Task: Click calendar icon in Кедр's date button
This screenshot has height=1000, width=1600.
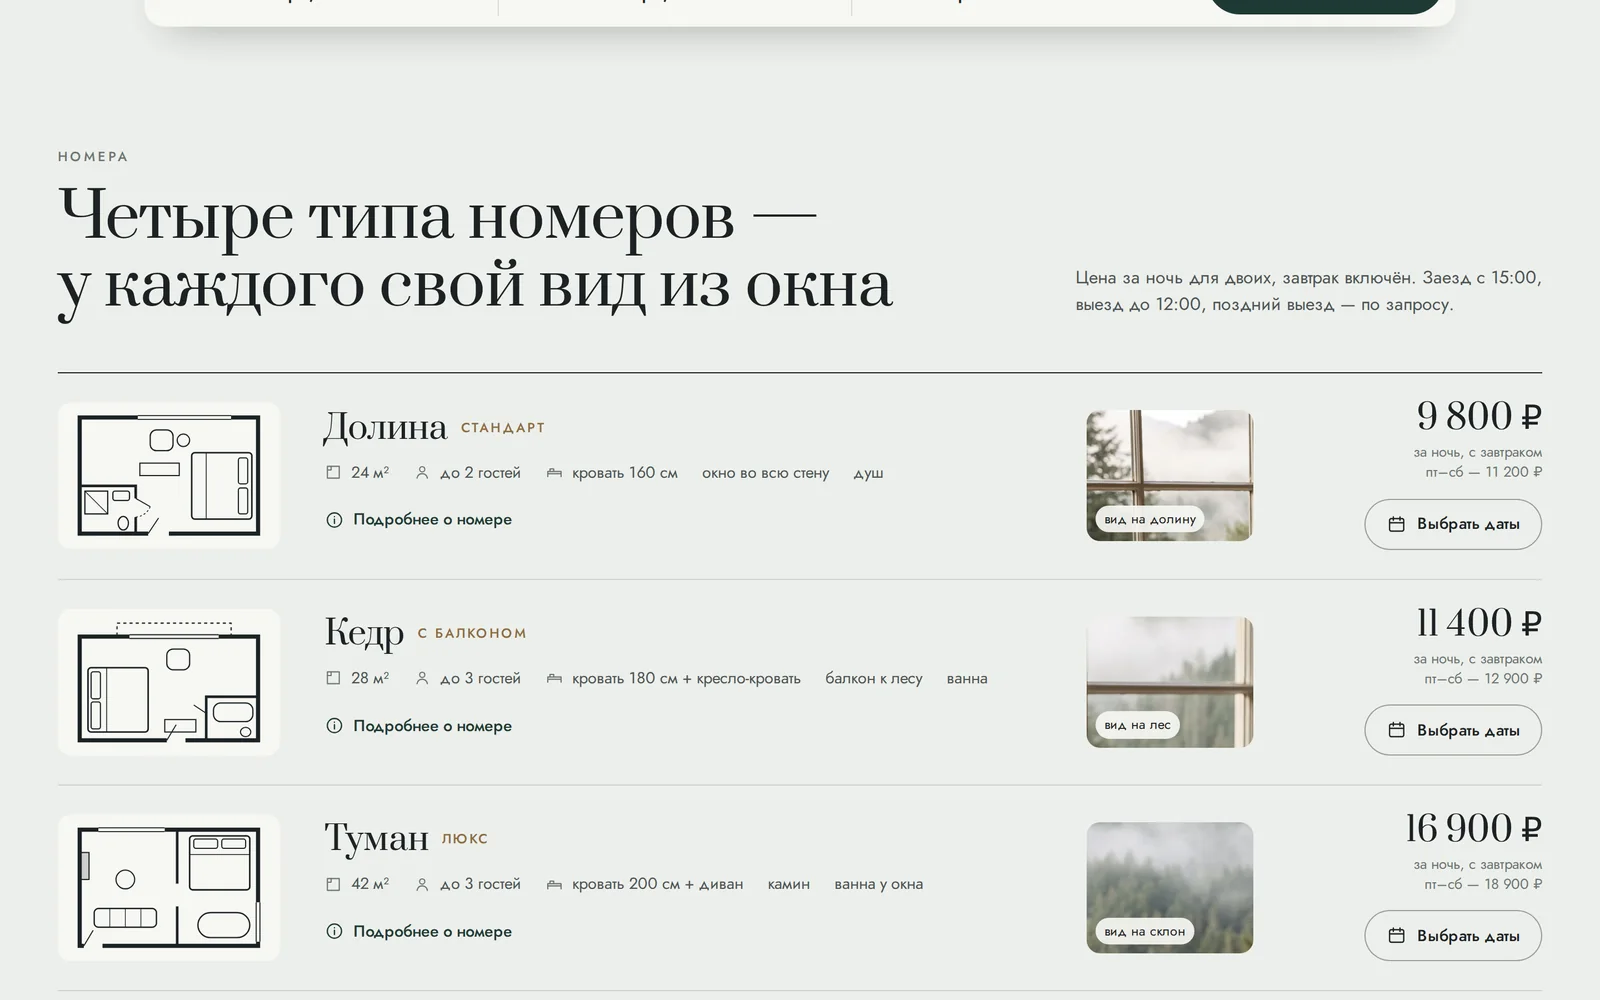Action: pyautogui.click(x=1397, y=730)
